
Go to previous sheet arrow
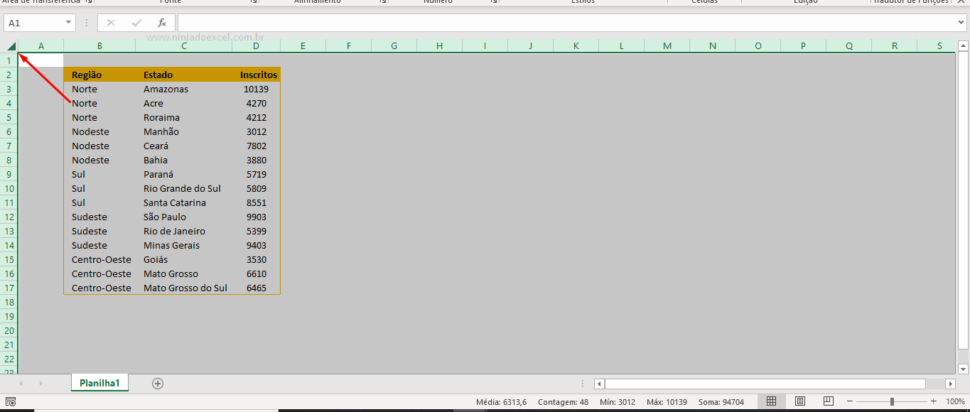pyautogui.click(x=21, y=384)
